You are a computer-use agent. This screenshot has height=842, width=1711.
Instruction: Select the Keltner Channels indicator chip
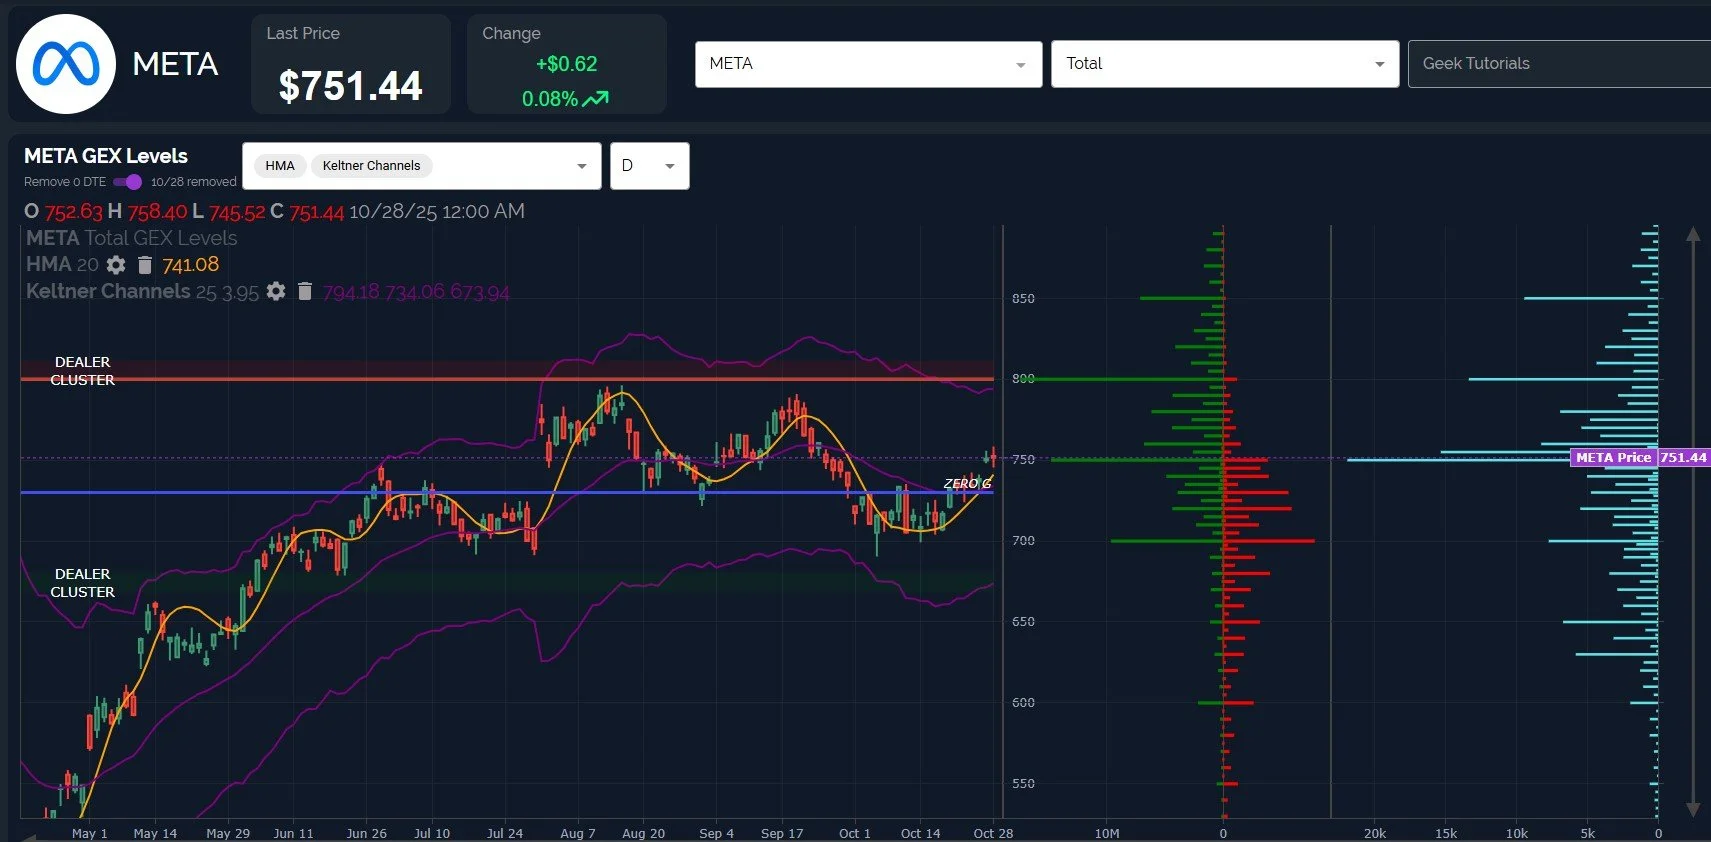pos(371,166)
